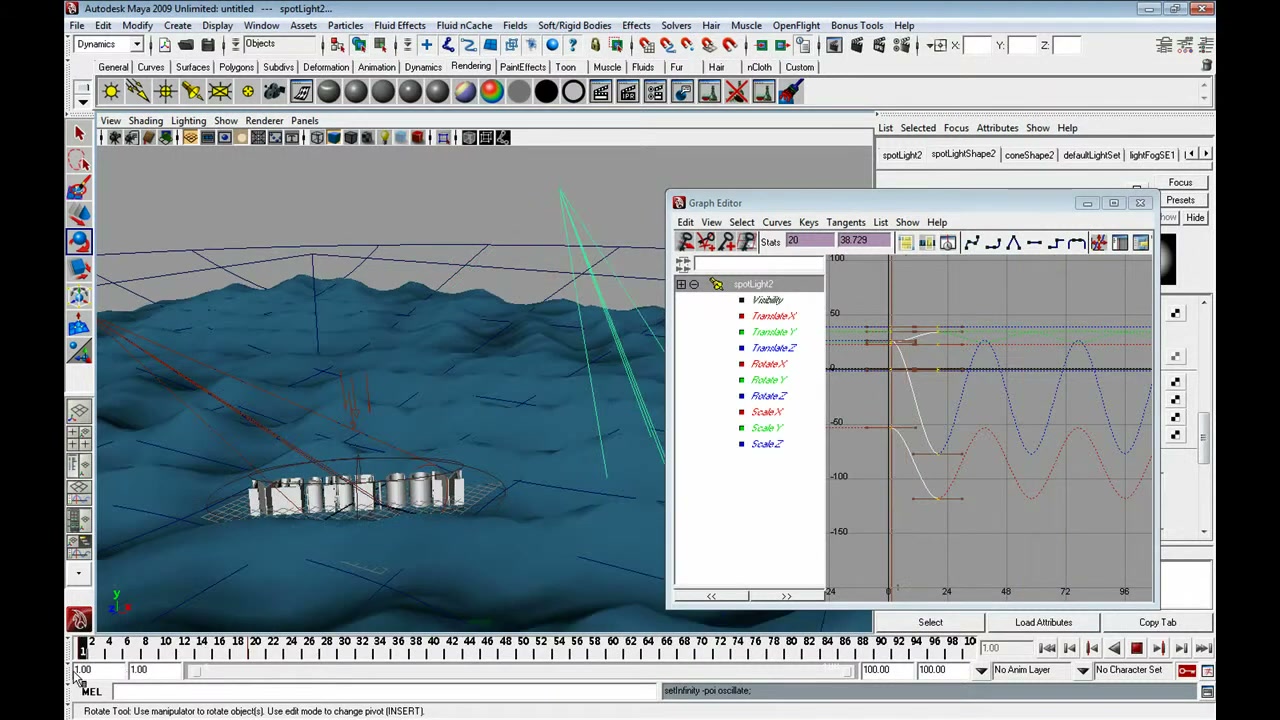Select the Move Nearest Picked Key tool
The image size is (1280, 720).
pyautogui.click(x=685, y=242)
